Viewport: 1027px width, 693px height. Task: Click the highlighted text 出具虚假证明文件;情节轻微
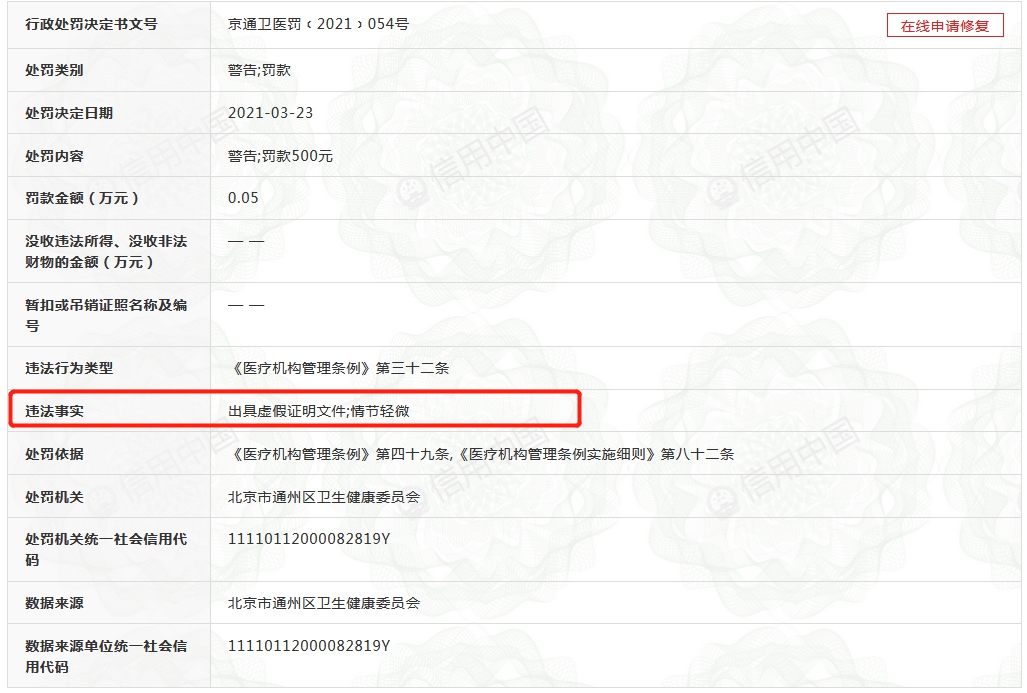tap(318, 411)
